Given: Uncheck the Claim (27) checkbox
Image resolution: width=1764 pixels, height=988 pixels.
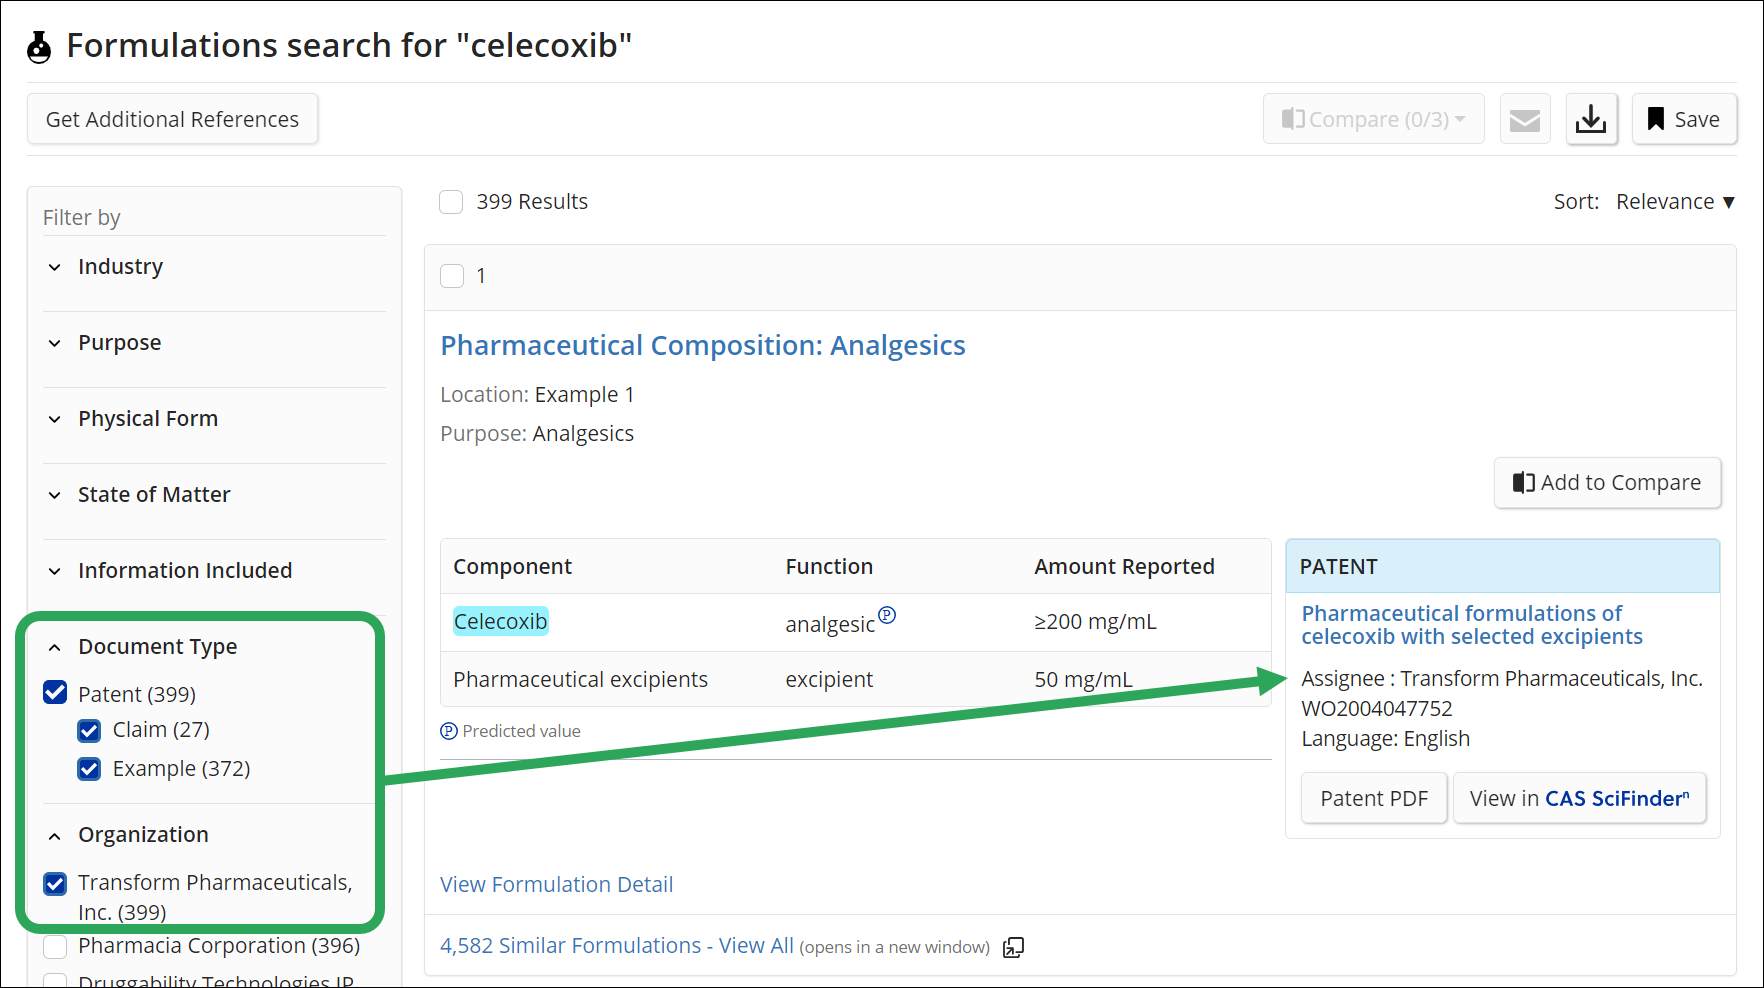Looking at the screenshot, I should (89, 731).
